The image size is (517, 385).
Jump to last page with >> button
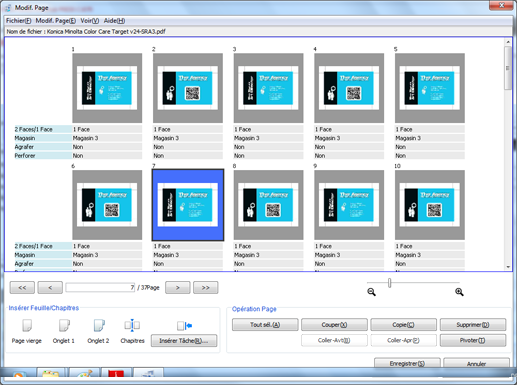[206, 287]
